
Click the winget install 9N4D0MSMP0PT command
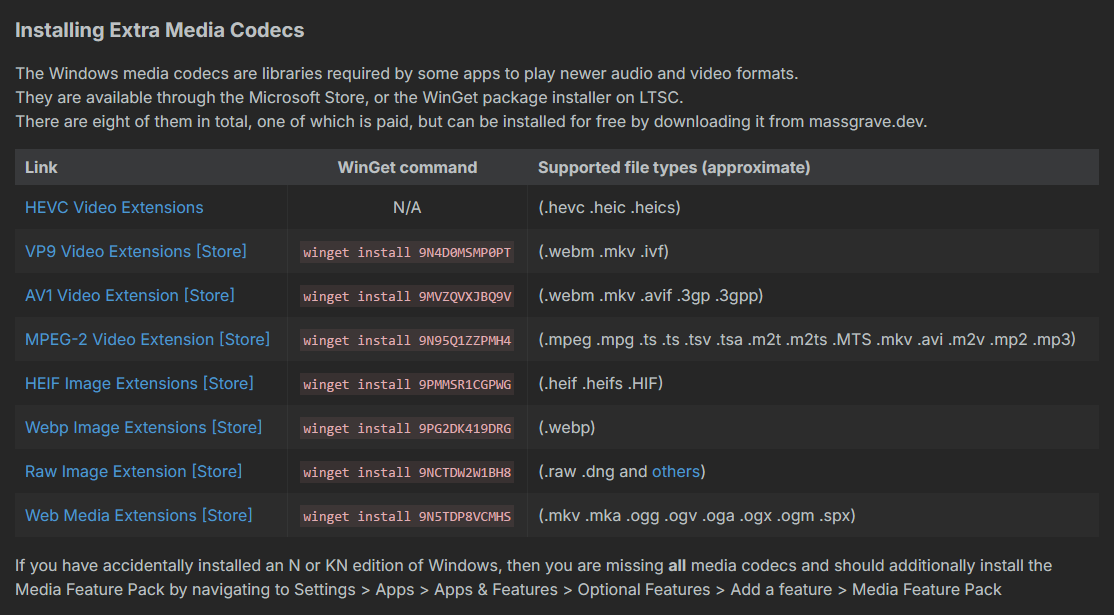click(407, 253)
